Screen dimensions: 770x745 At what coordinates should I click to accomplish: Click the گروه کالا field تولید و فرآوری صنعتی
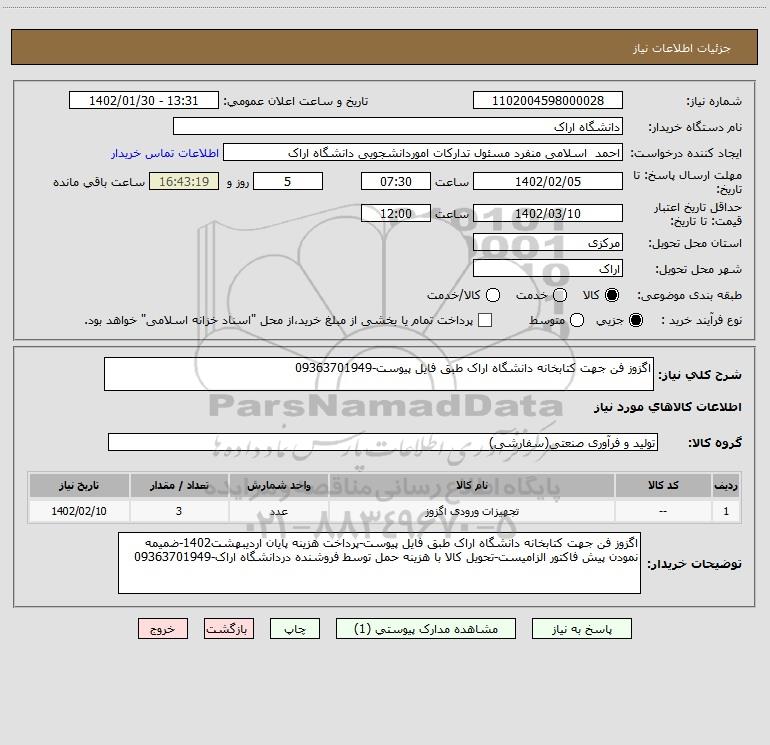point(383,442)
